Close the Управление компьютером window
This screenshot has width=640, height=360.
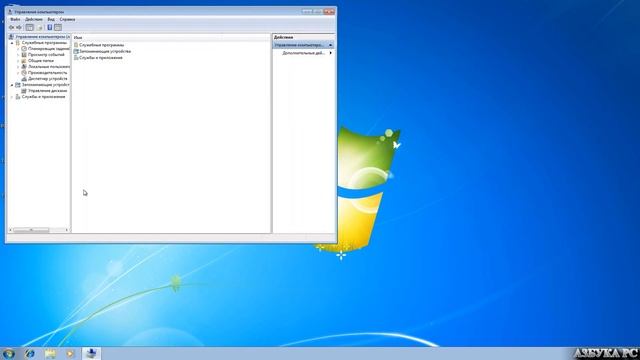329,12
